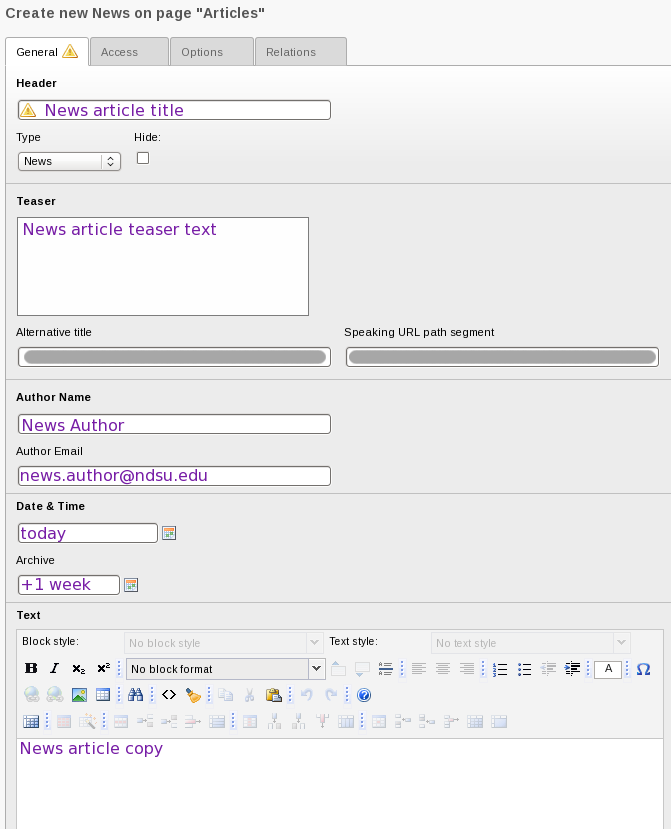This screenshot has width=671, height=829.
Task: Click the Bold formatting button
Action: (x=30, y=669)
